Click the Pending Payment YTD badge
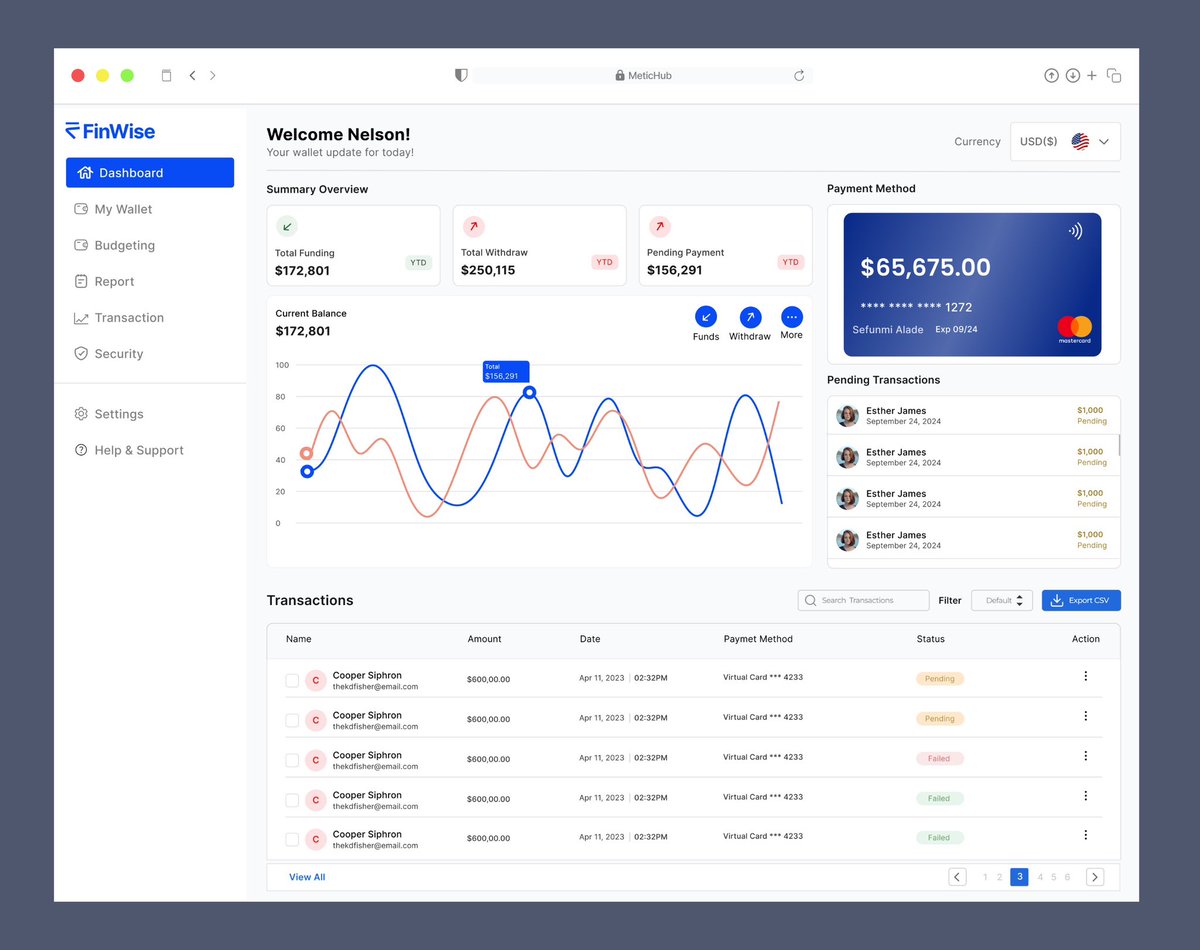Screen dimensions: 1200x950 pos(791,263)
